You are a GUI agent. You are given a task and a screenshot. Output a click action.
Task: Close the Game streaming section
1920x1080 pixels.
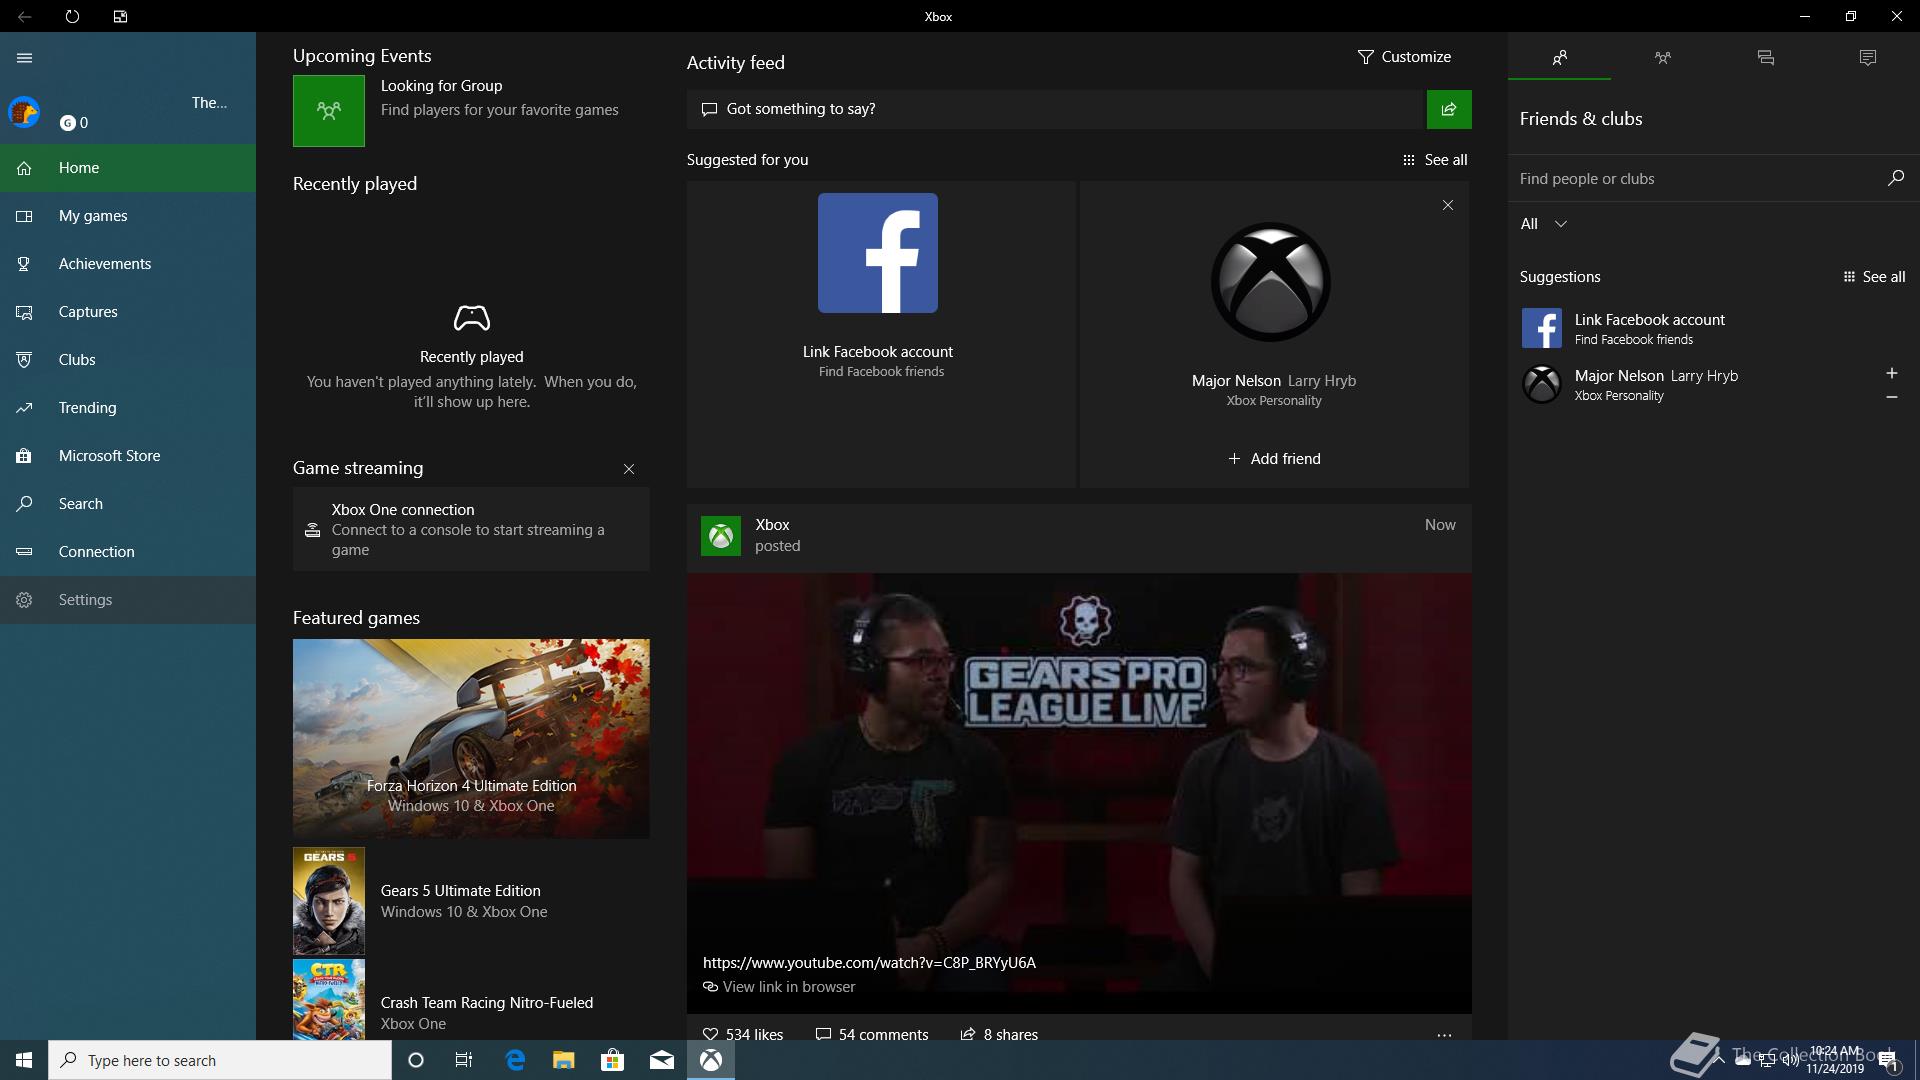pyautogui.click(x=629, y=469)
